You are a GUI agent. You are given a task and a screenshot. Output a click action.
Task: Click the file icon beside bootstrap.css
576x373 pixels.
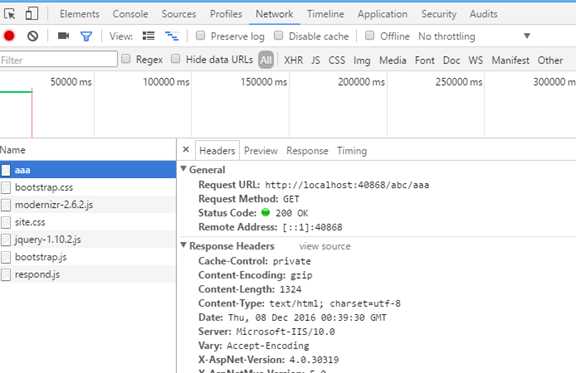pos(6,187)
